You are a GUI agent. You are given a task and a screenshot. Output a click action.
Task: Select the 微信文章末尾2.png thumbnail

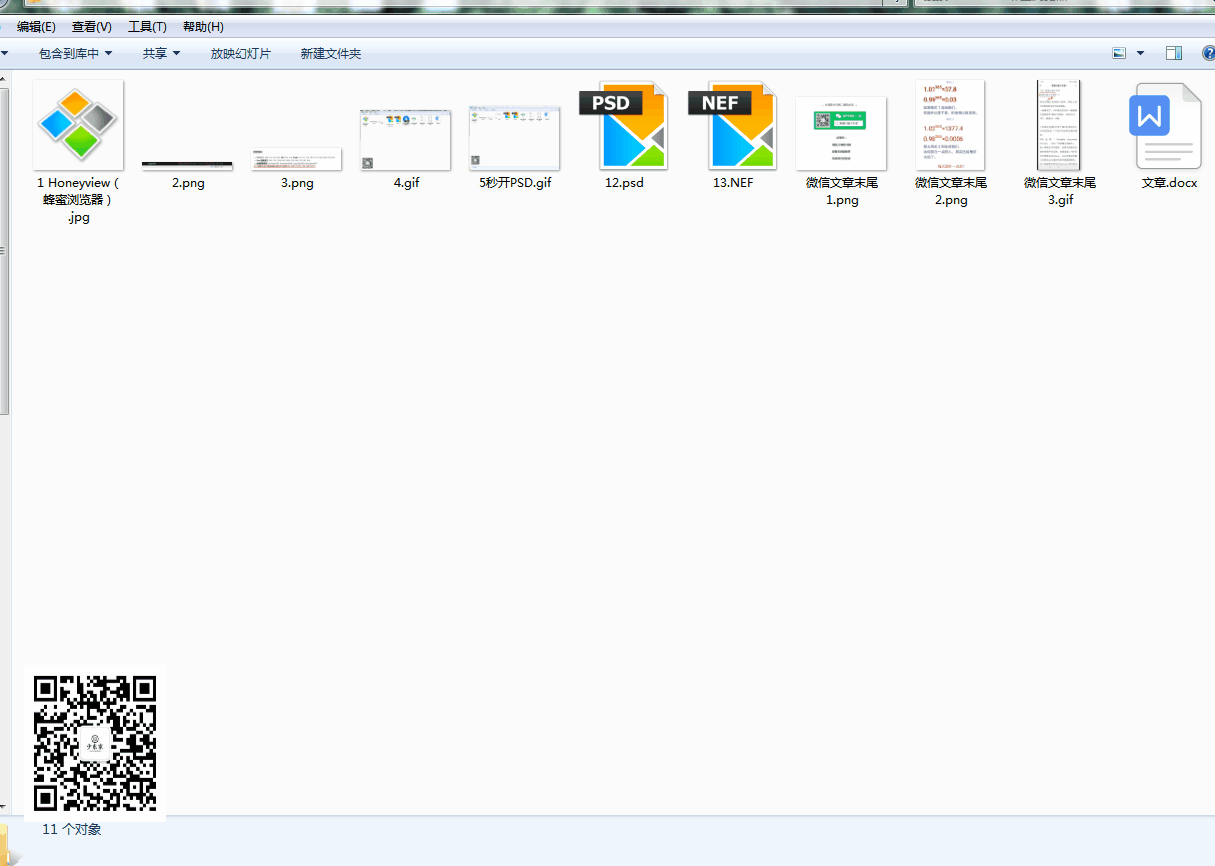950,125
